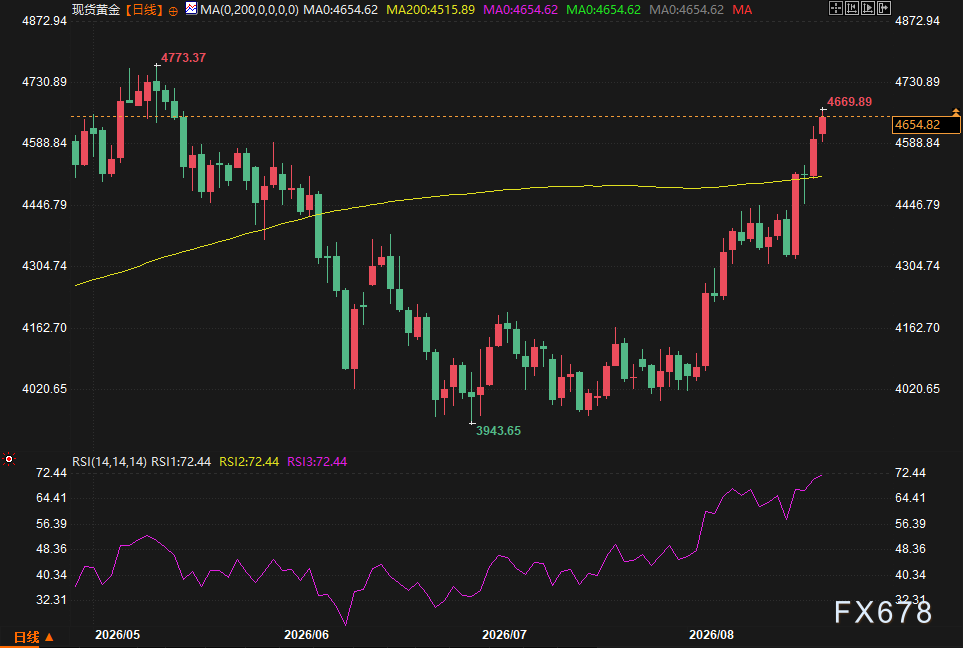The height and width of the screenshot is (648, 963).
Task: Click the 2026/08 date axis label
Action: (x=711, y=634)
